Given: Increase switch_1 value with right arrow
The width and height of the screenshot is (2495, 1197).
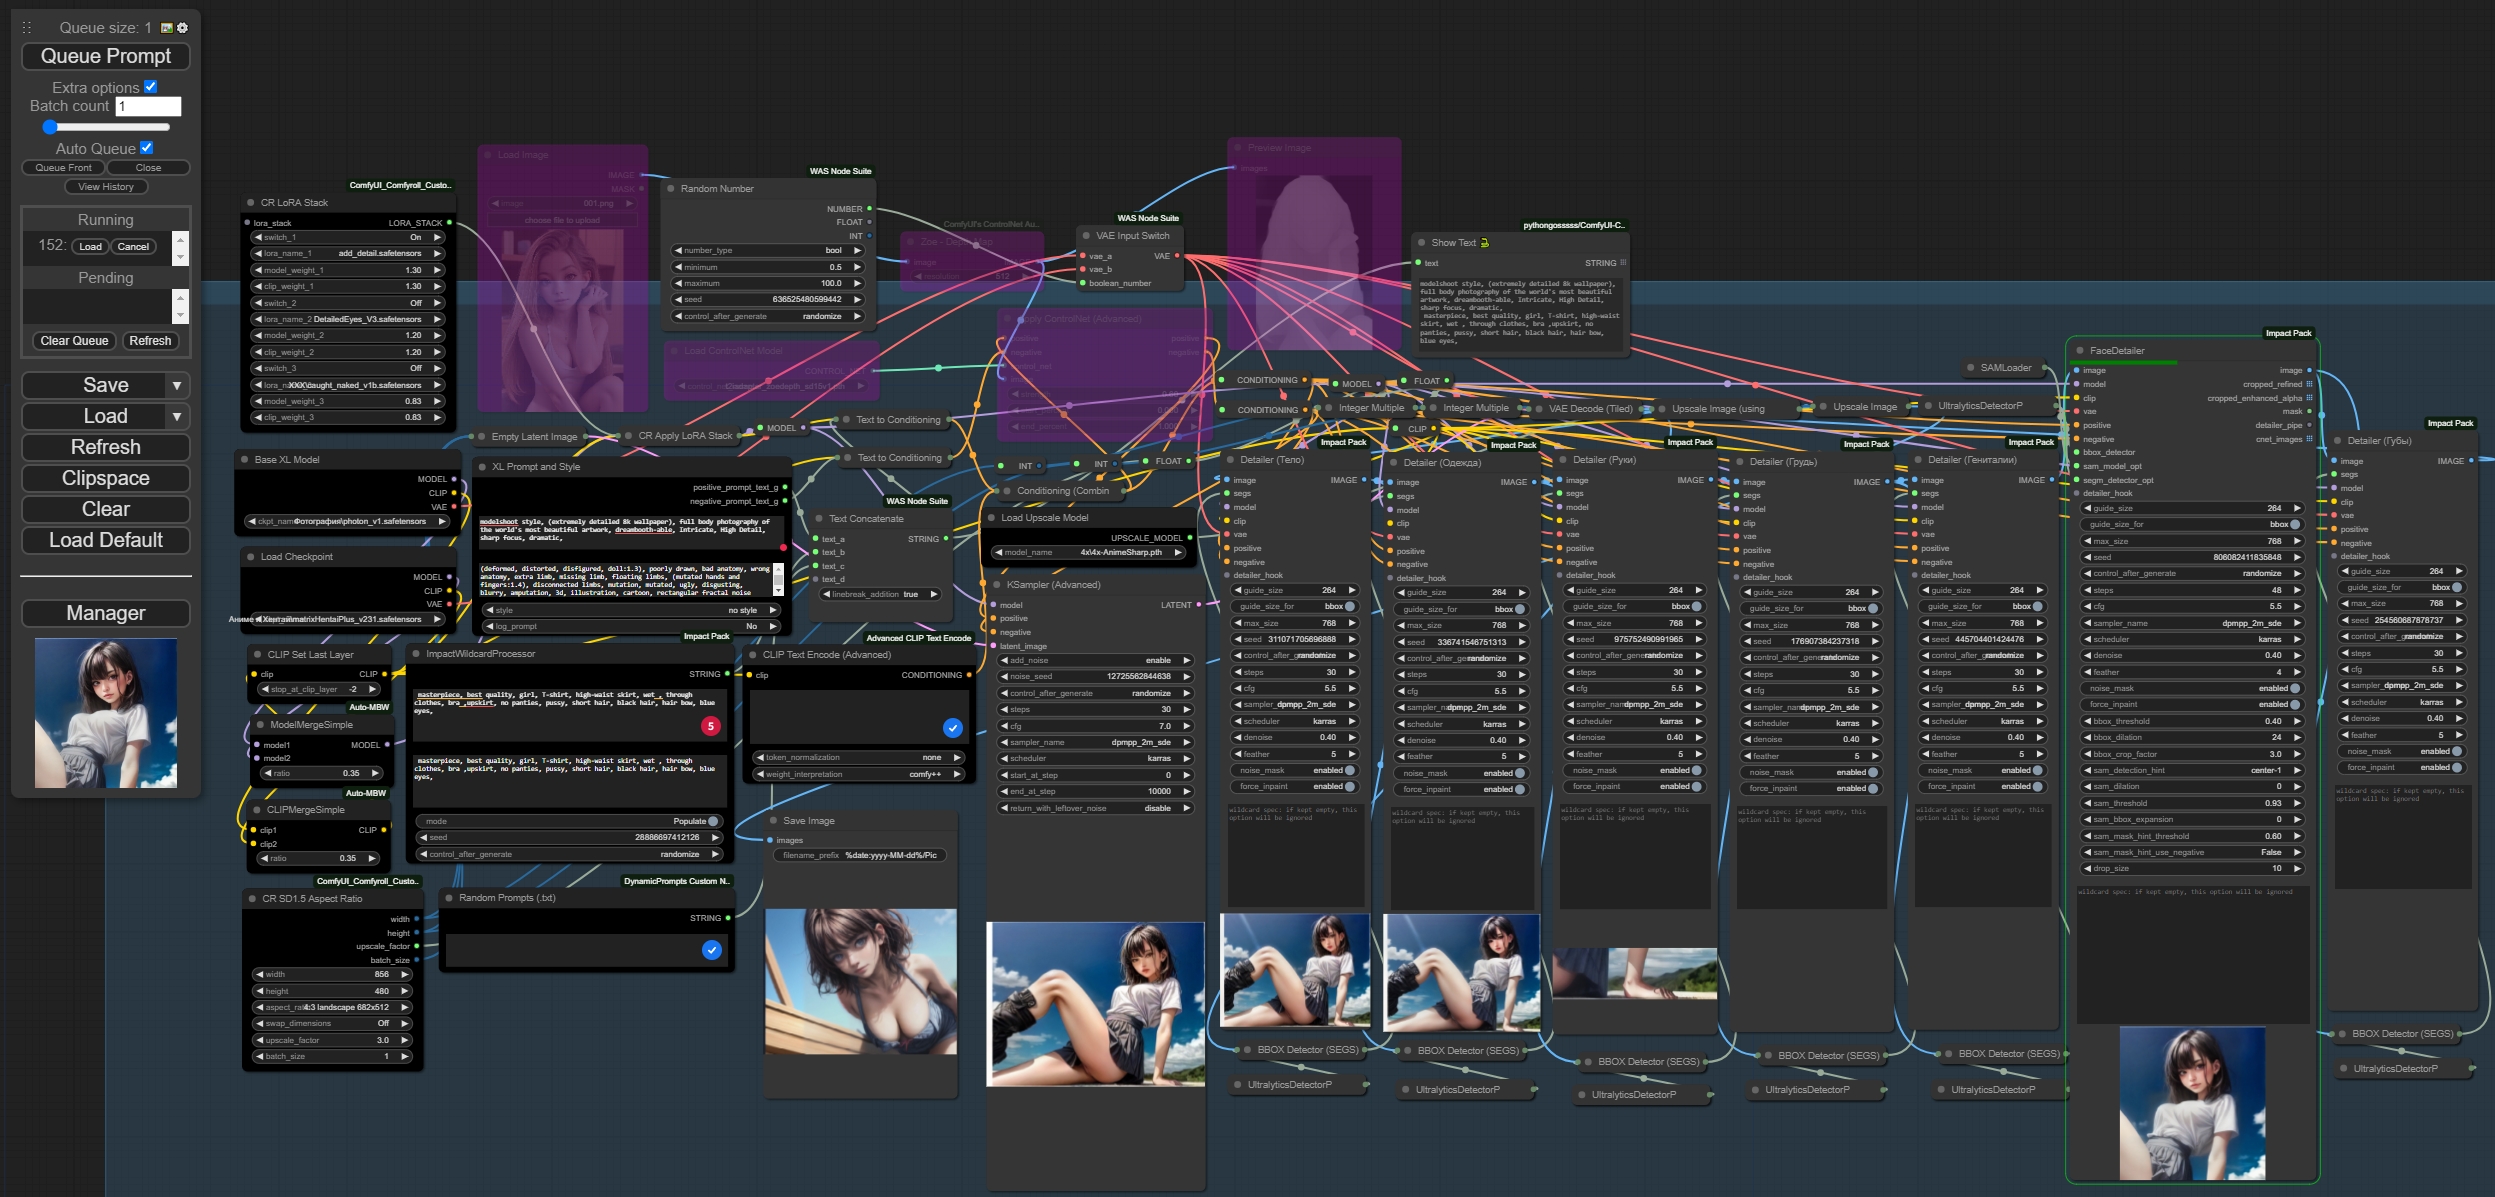Looking at the screenshot, I should click(438, 237).
